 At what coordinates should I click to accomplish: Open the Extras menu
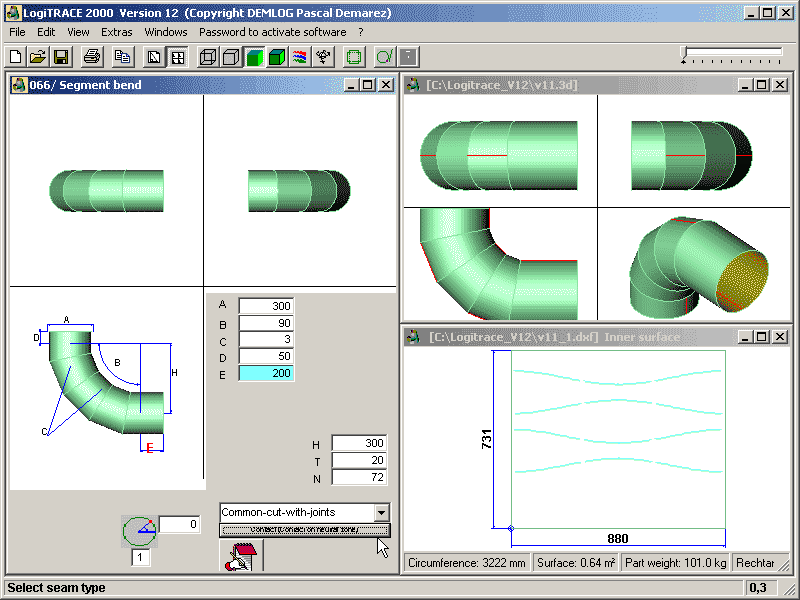(116, 32)
